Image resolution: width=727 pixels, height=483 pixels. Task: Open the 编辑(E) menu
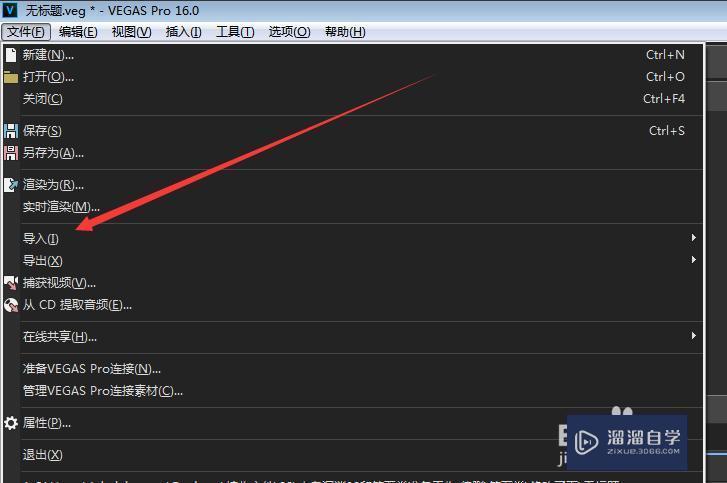(78, 32)
